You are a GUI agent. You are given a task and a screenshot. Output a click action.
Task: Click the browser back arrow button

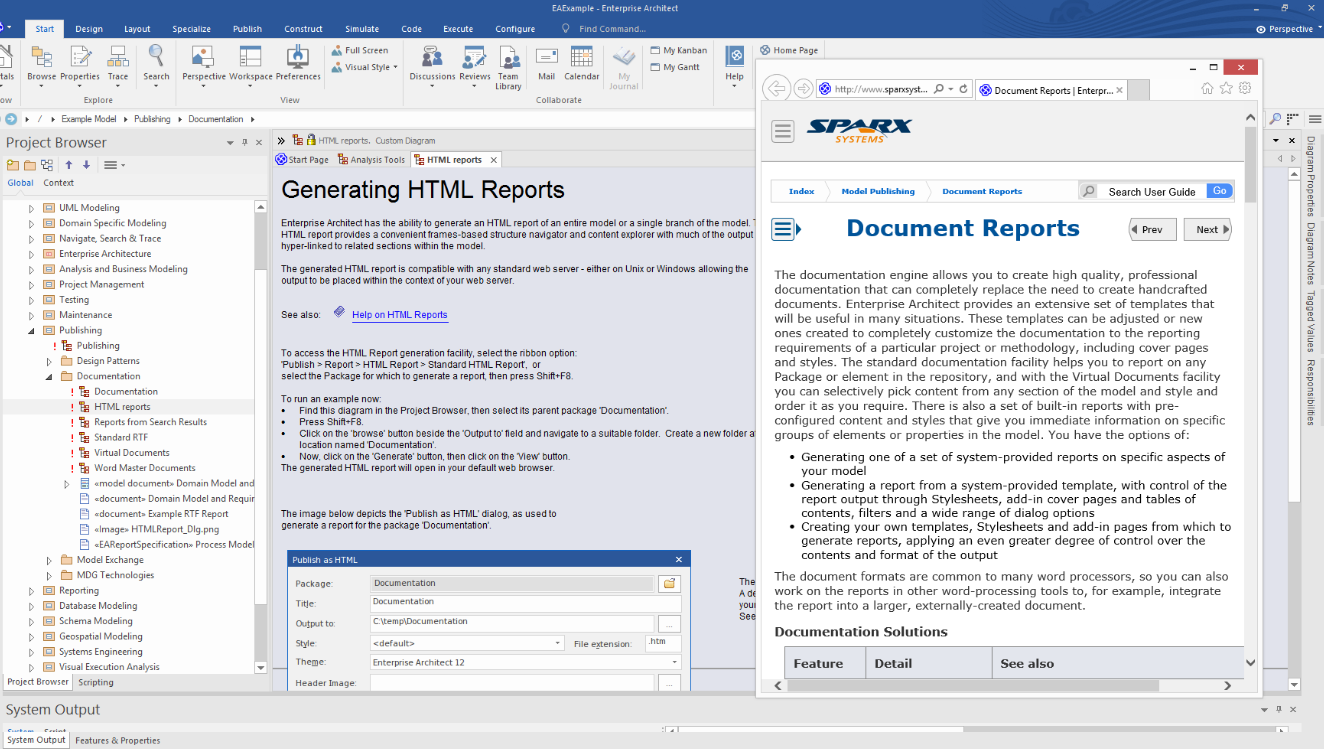pos(777,88)
